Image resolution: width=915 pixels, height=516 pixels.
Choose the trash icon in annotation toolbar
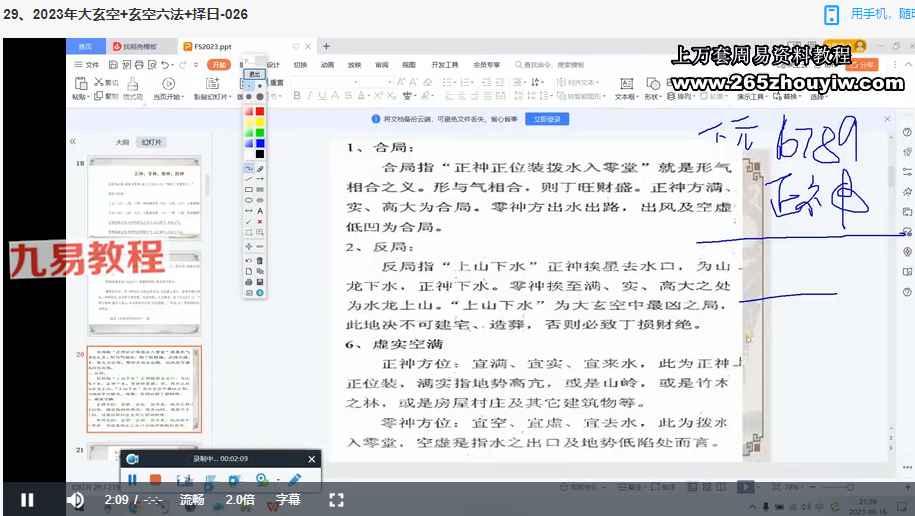click(x=260, y=260)
